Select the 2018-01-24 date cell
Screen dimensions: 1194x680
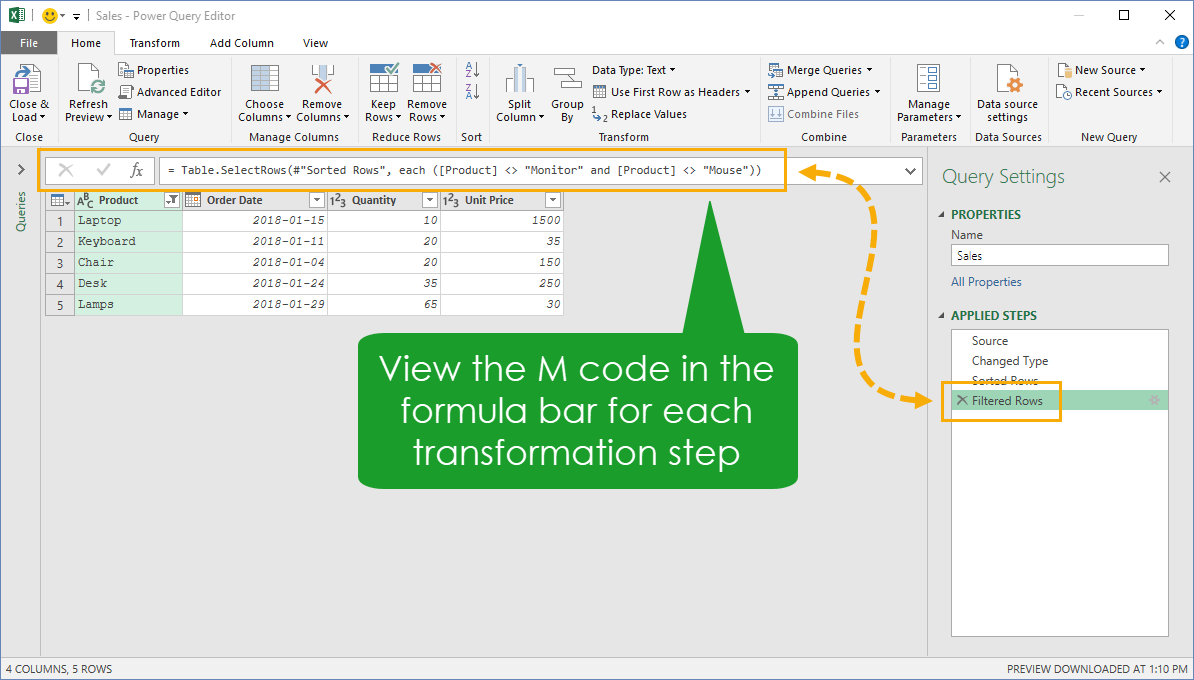(255, 283)
